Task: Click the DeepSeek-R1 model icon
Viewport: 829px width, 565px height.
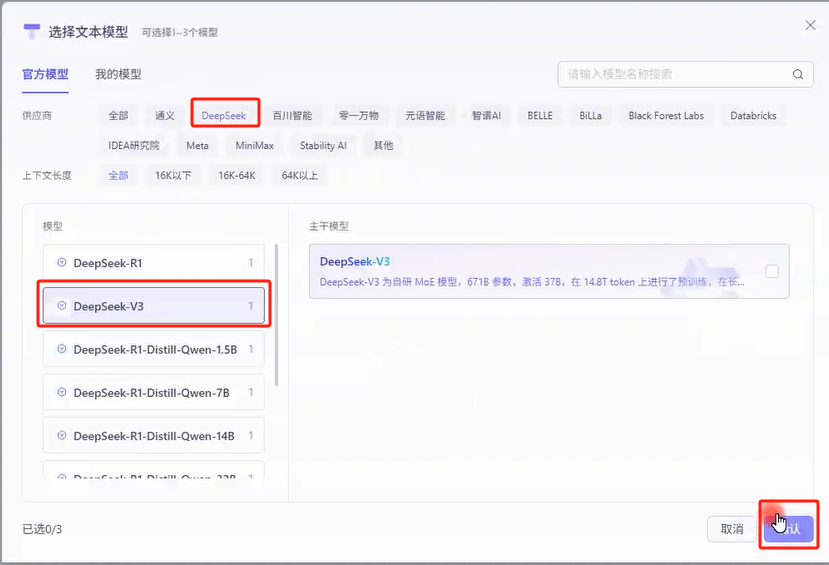Action: [x=62, y=263]
